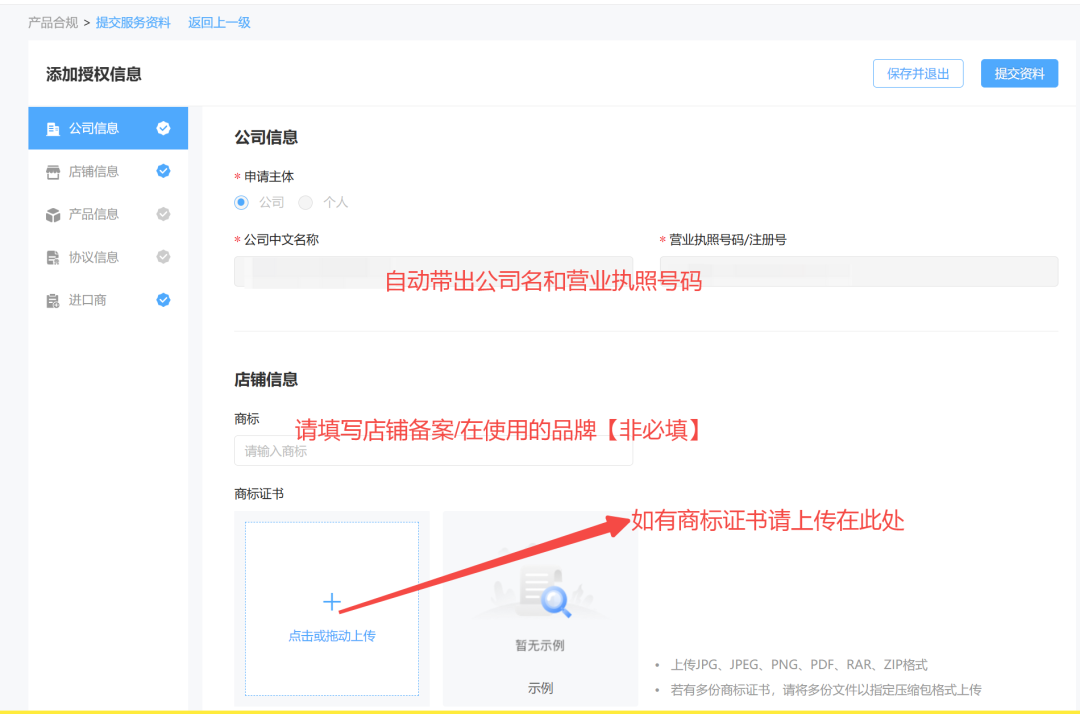Click the blue checkmark beside 进口商
1080x714 pixels.
163,300
